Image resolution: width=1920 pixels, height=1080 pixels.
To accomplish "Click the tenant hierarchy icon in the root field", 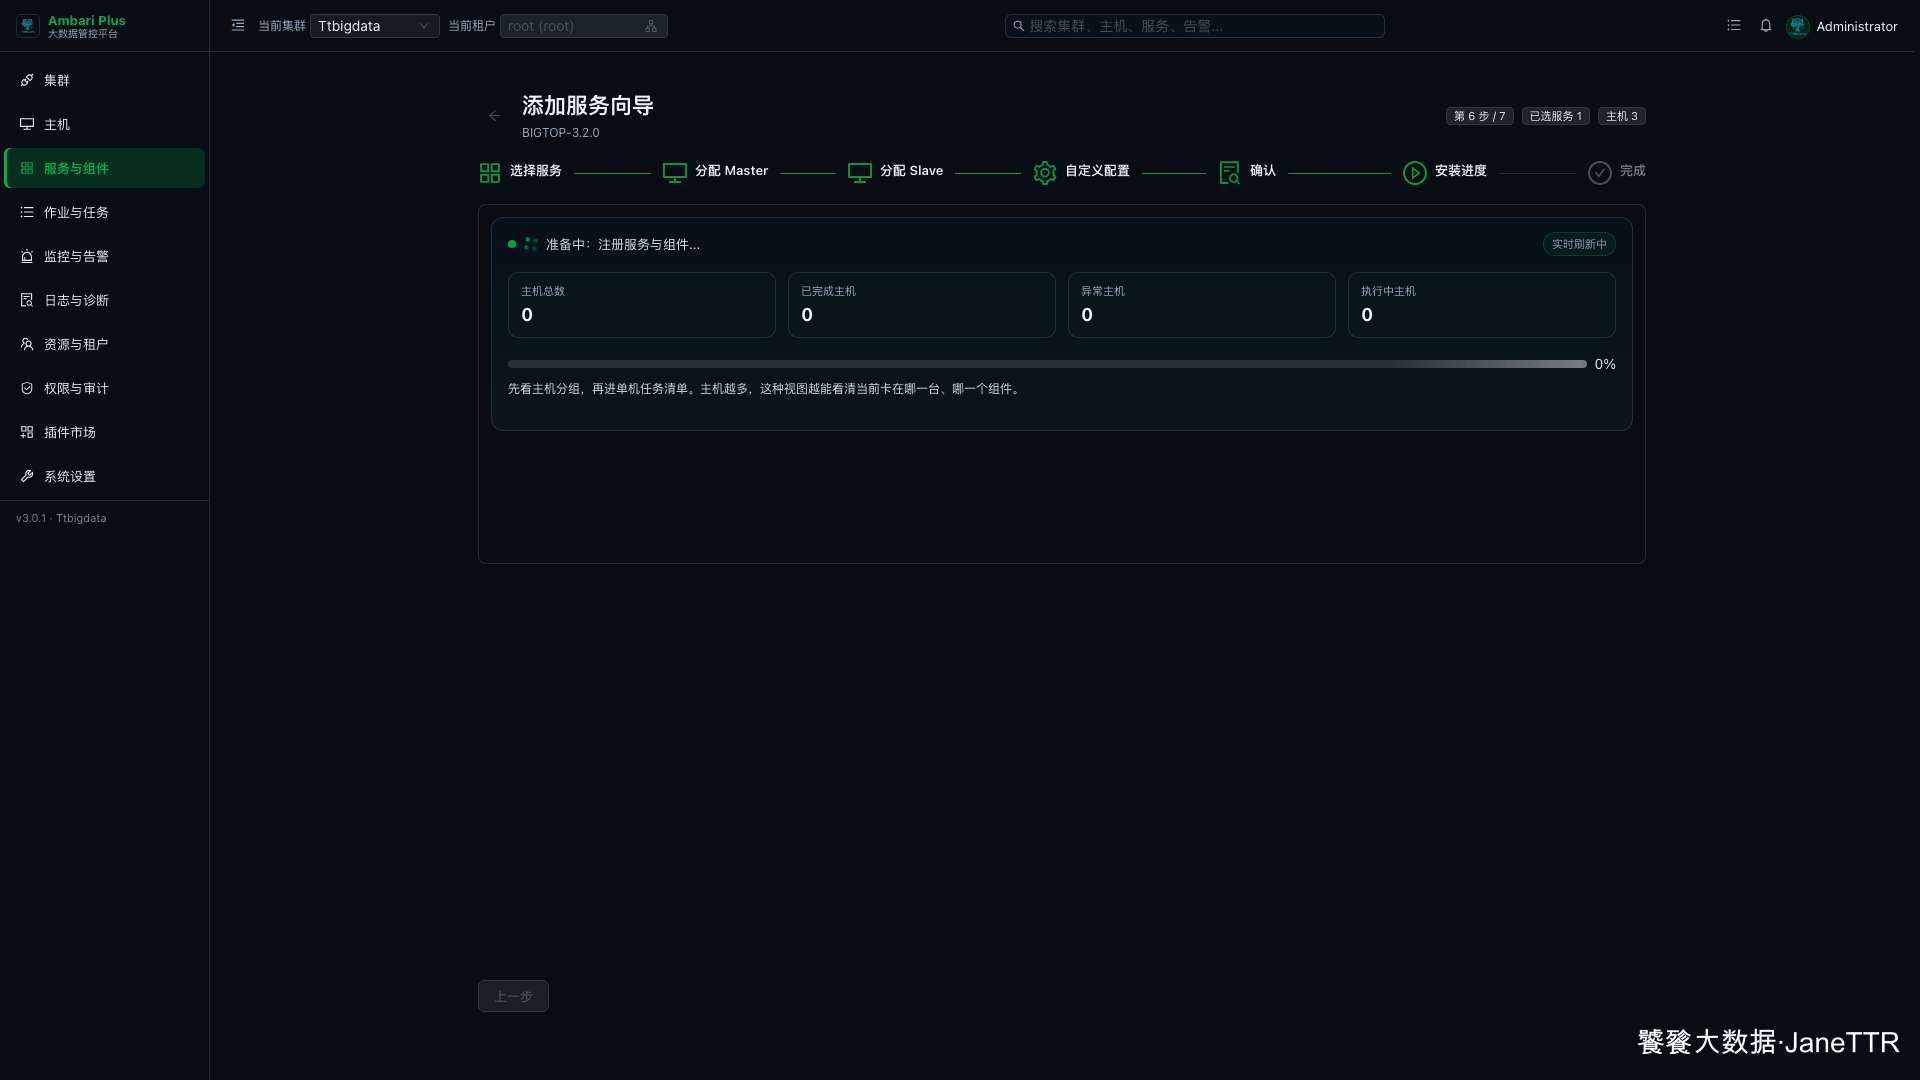I will tap(651, 26).
